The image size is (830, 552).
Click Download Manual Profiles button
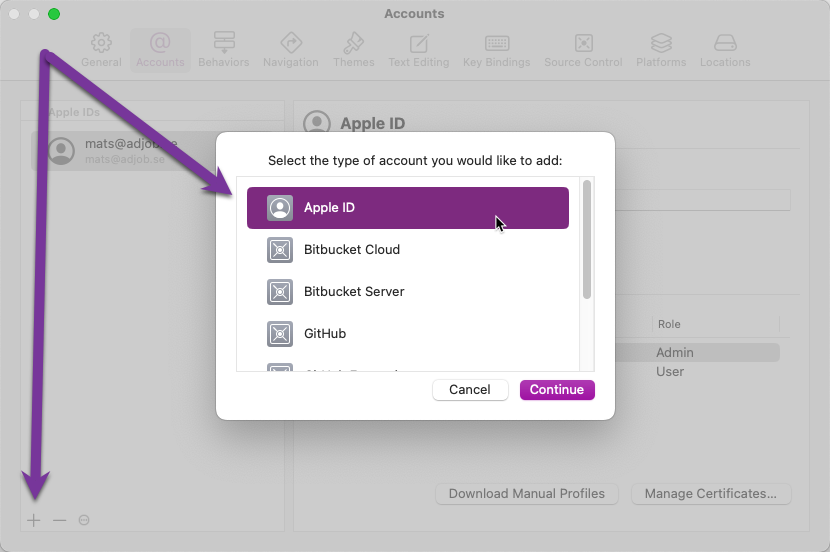click(x=527, y=494)
